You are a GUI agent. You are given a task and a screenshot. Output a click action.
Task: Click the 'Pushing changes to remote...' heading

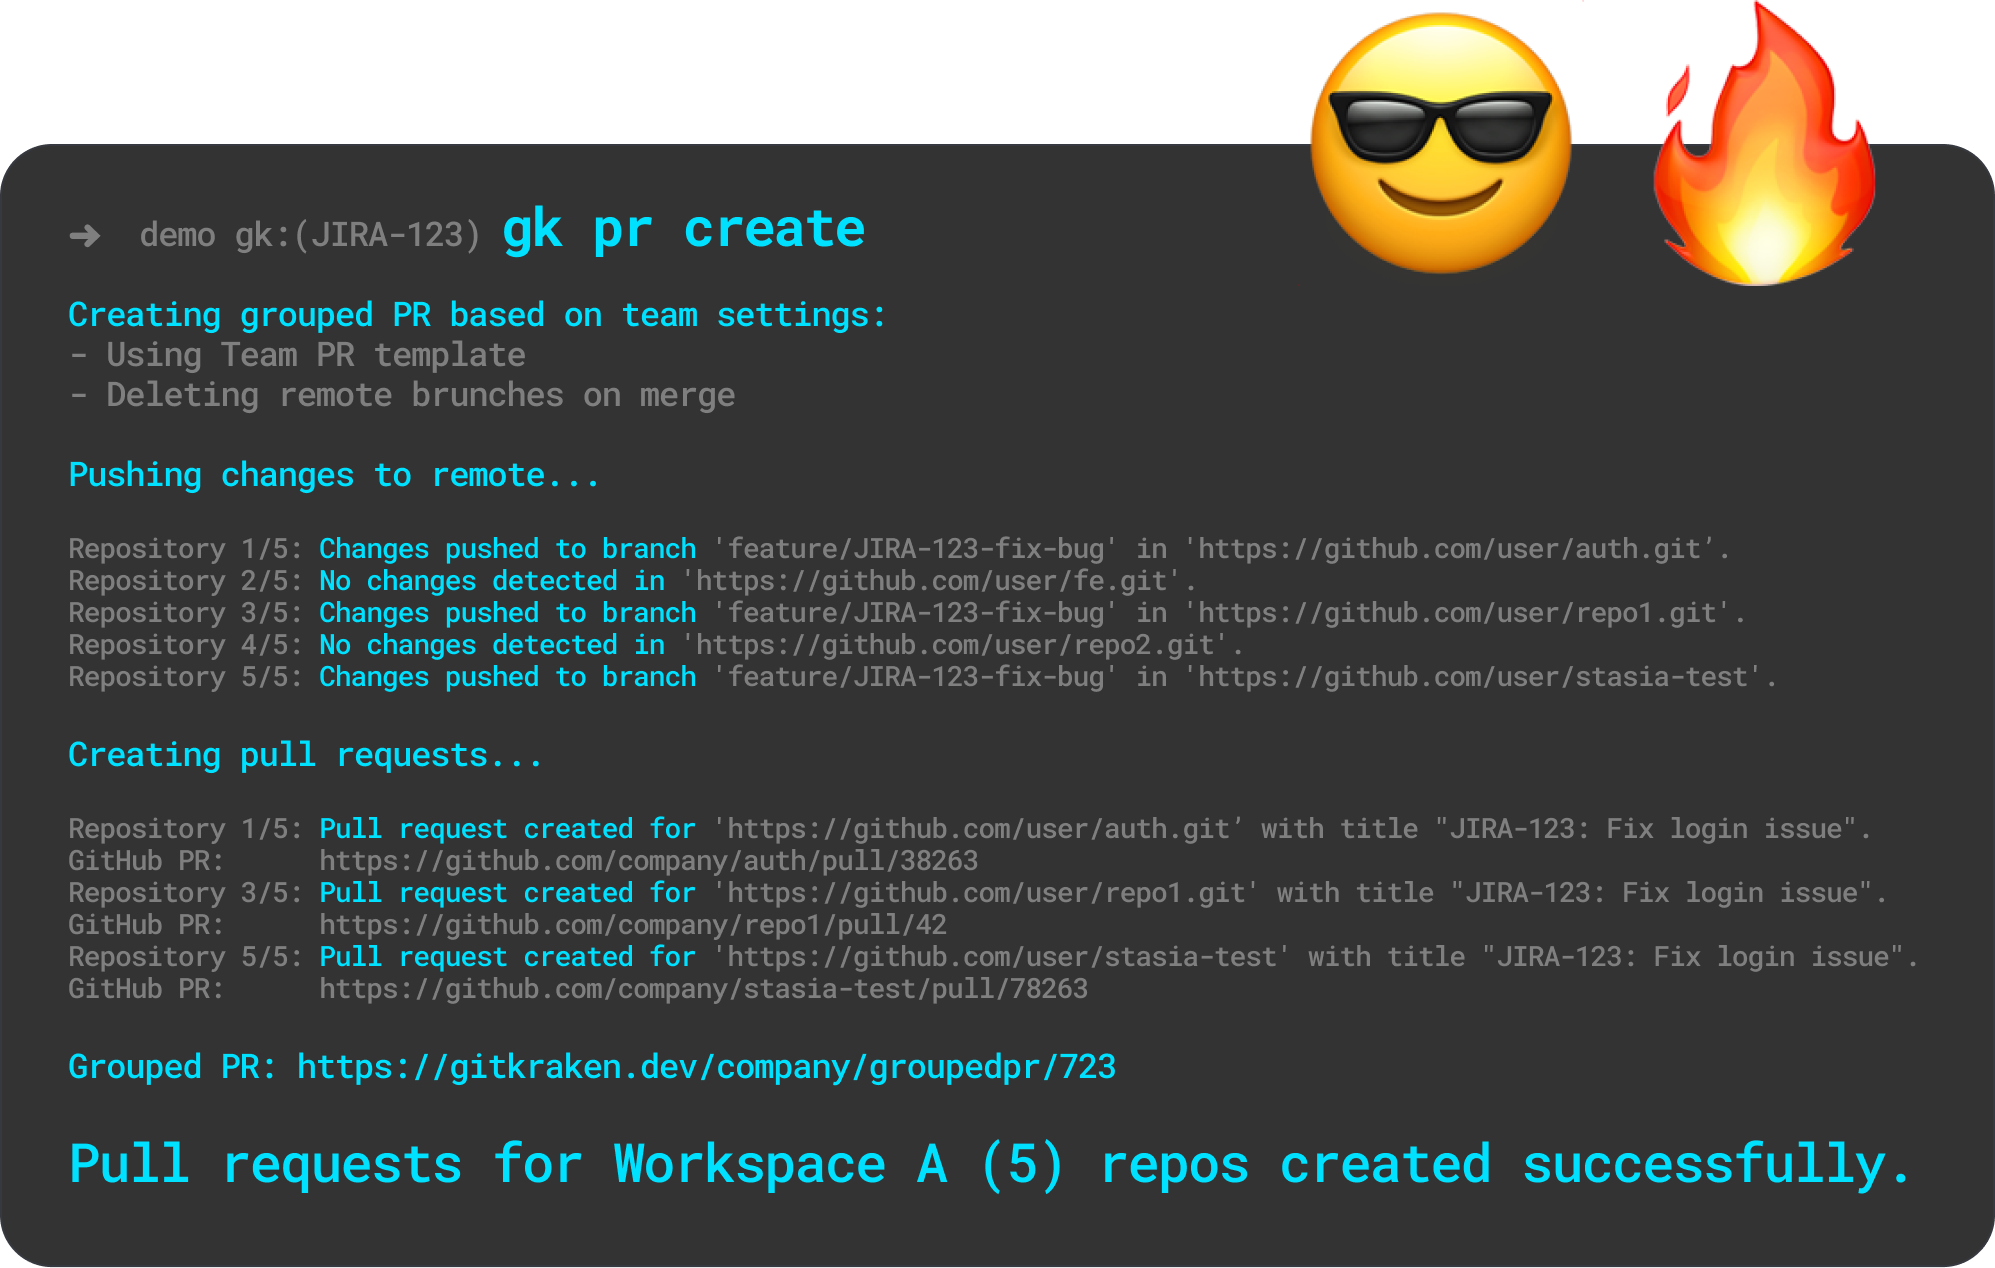click(333, 474)
